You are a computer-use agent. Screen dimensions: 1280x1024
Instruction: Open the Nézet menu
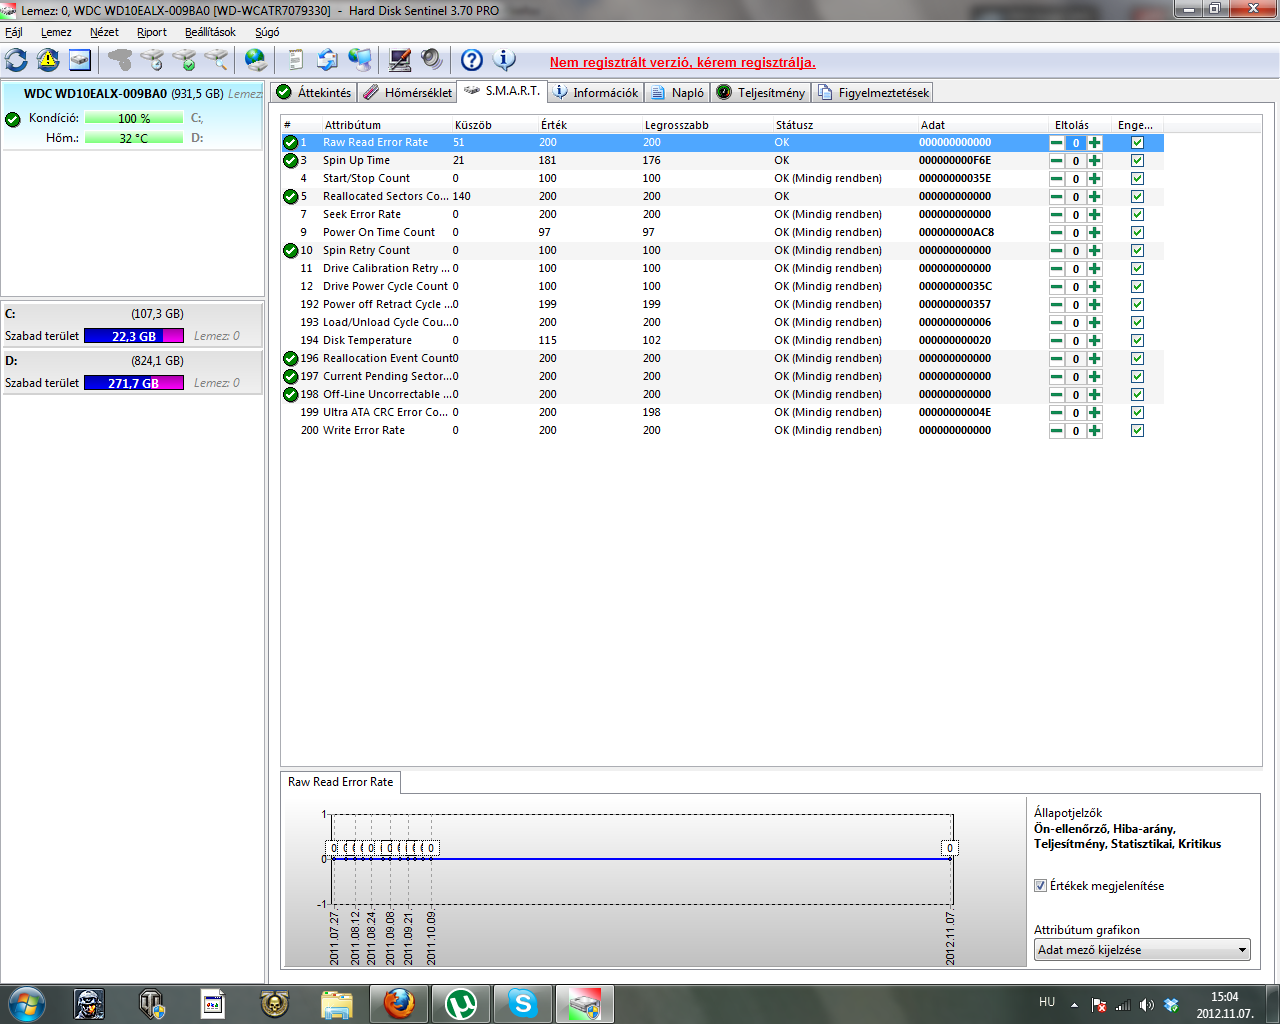coord(104,32)
